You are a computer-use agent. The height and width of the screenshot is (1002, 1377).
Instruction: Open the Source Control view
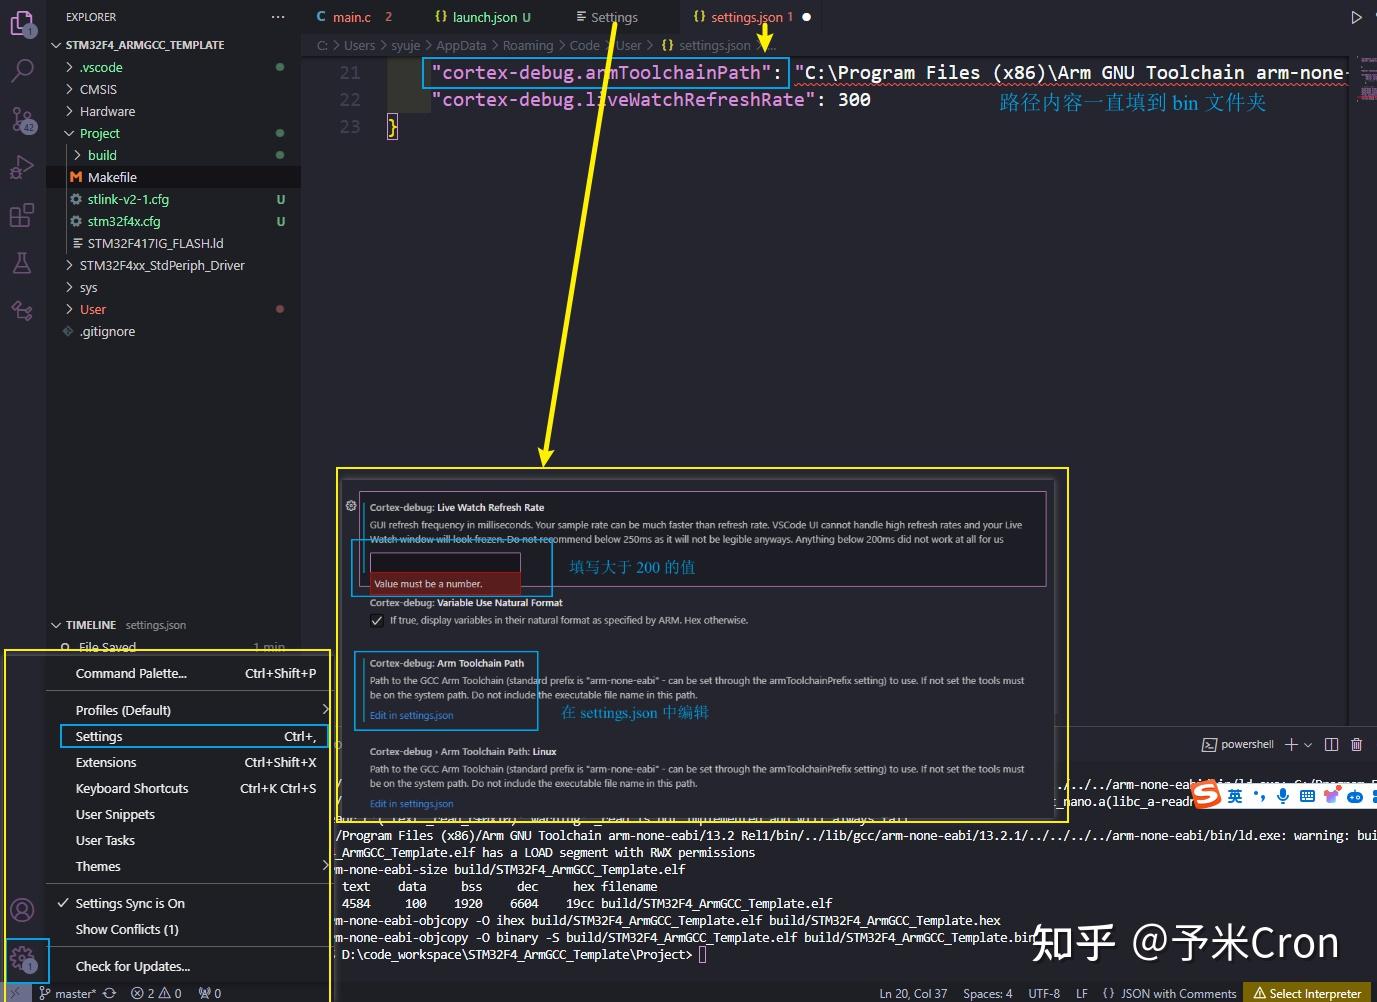click(22, 119)
